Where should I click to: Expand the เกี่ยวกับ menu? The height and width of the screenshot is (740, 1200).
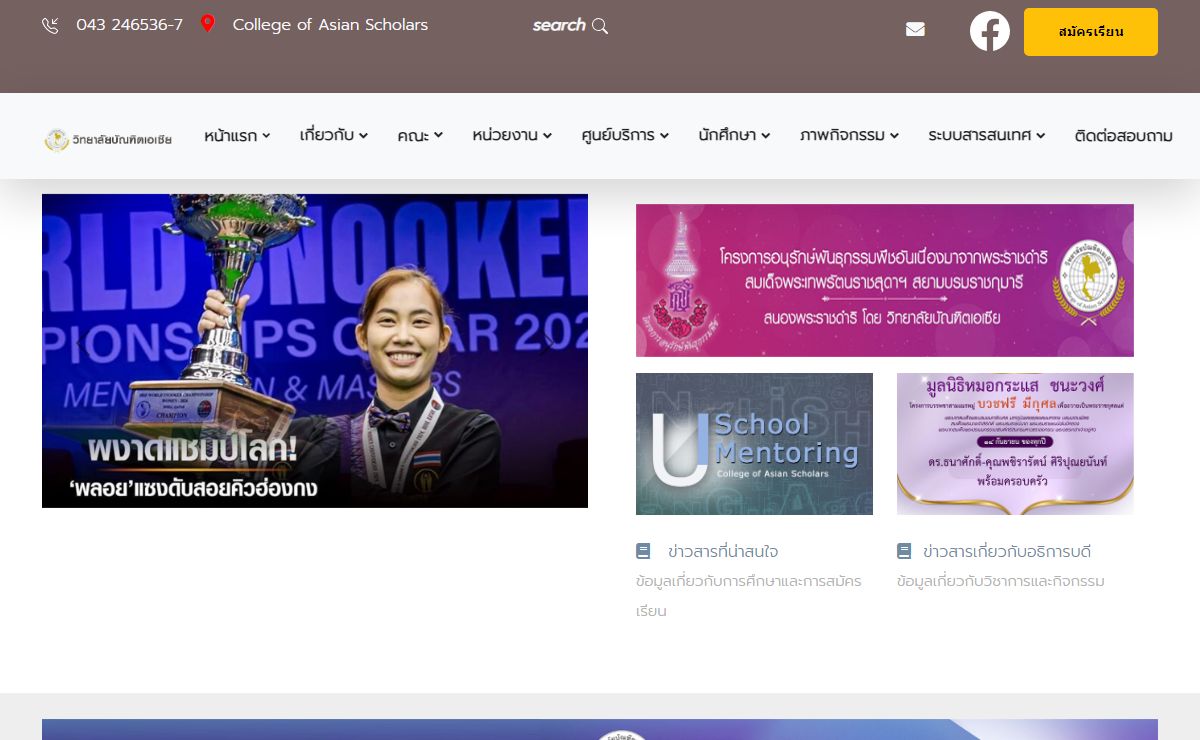[334, 136]
